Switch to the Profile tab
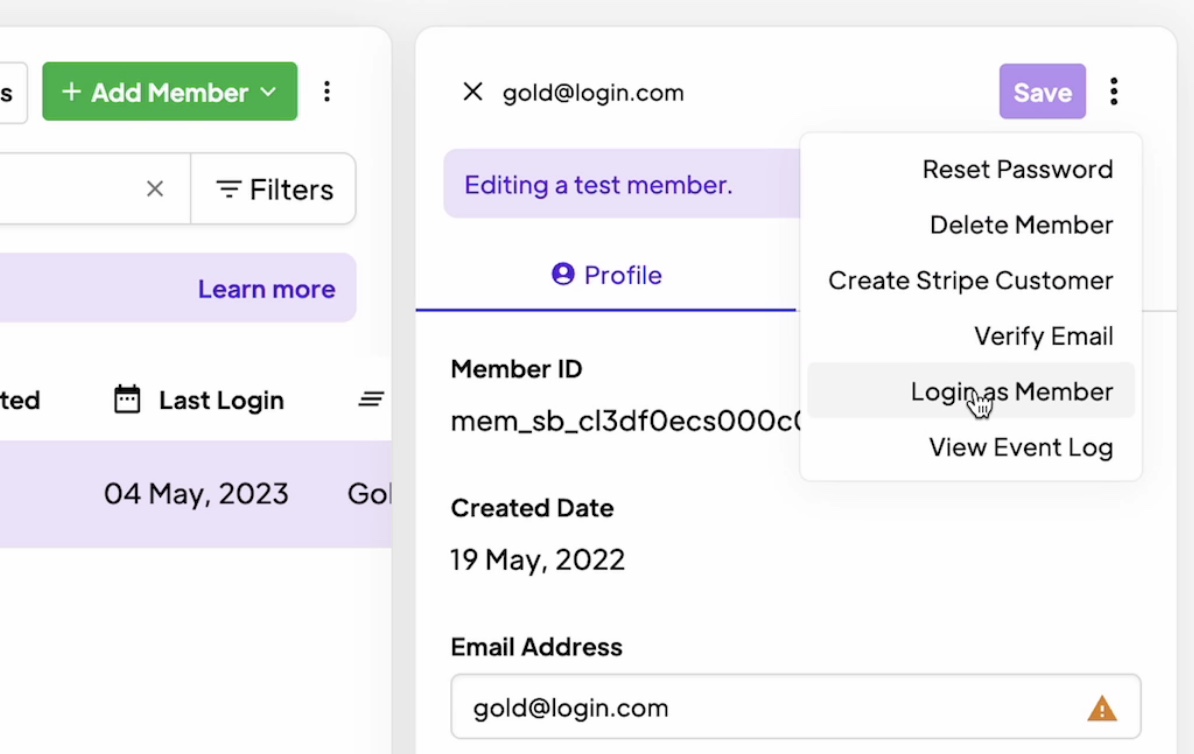 [x=607, y=275]
